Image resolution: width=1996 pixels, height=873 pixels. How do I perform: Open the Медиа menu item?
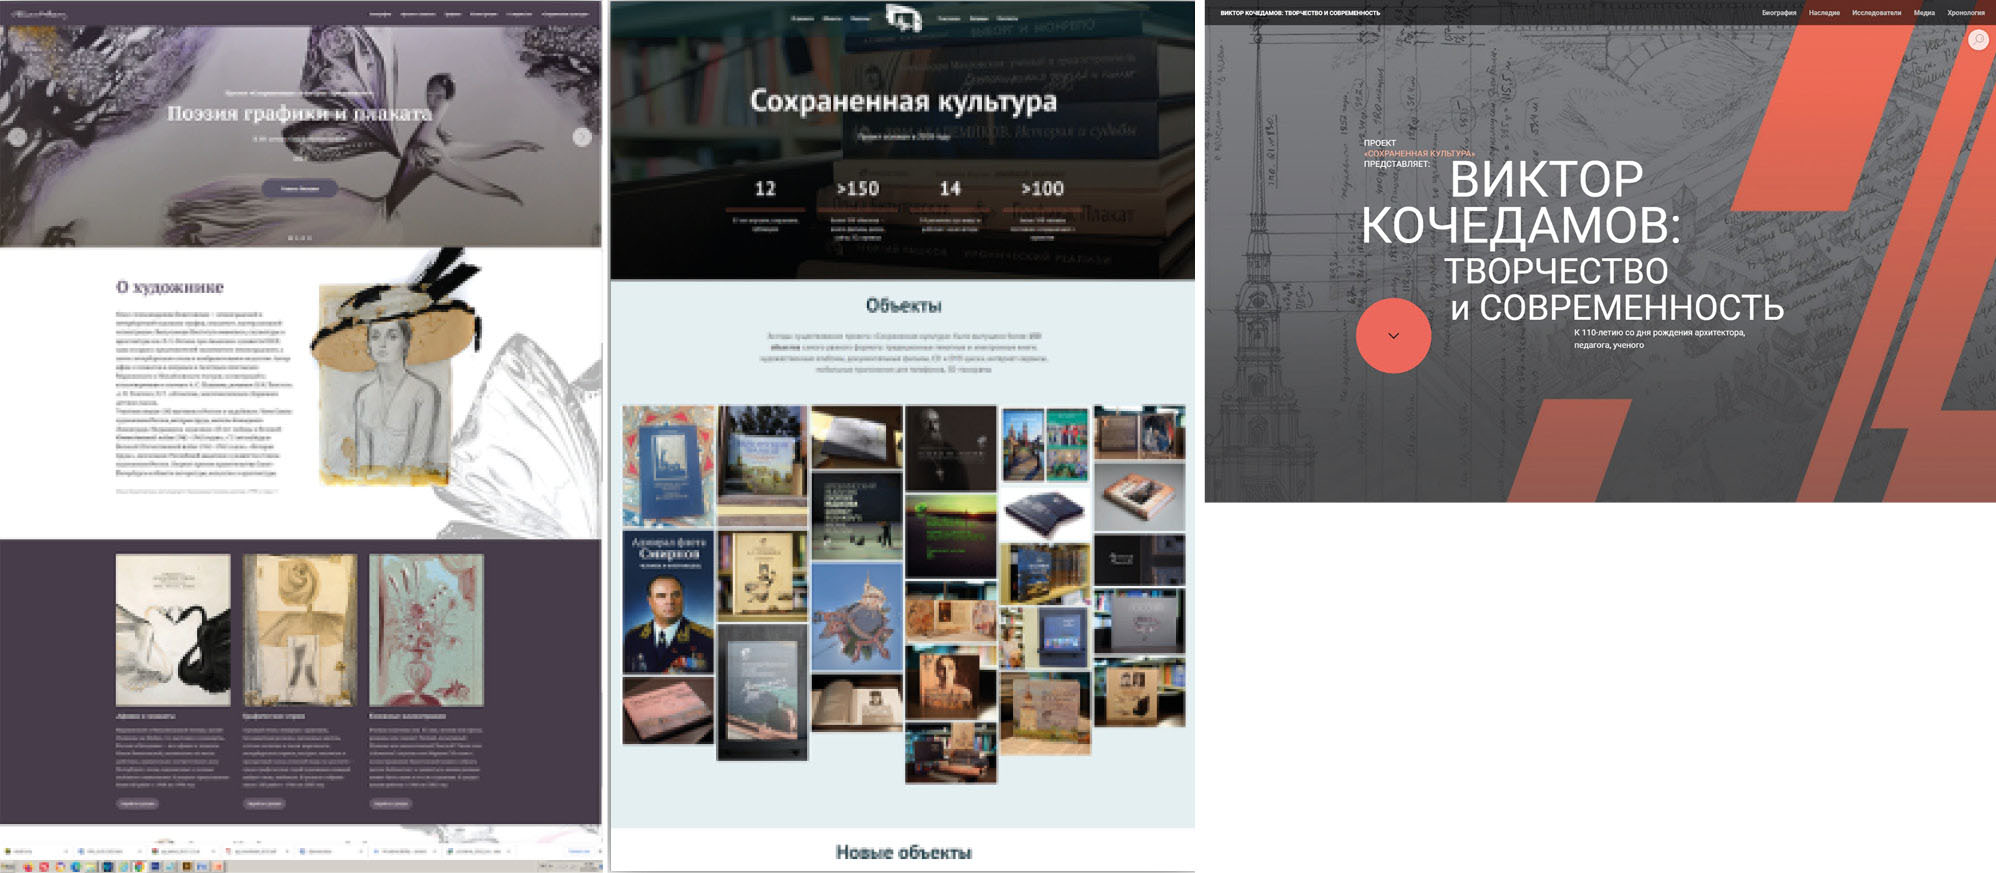pyautogui.click(x=1924, y=13)
